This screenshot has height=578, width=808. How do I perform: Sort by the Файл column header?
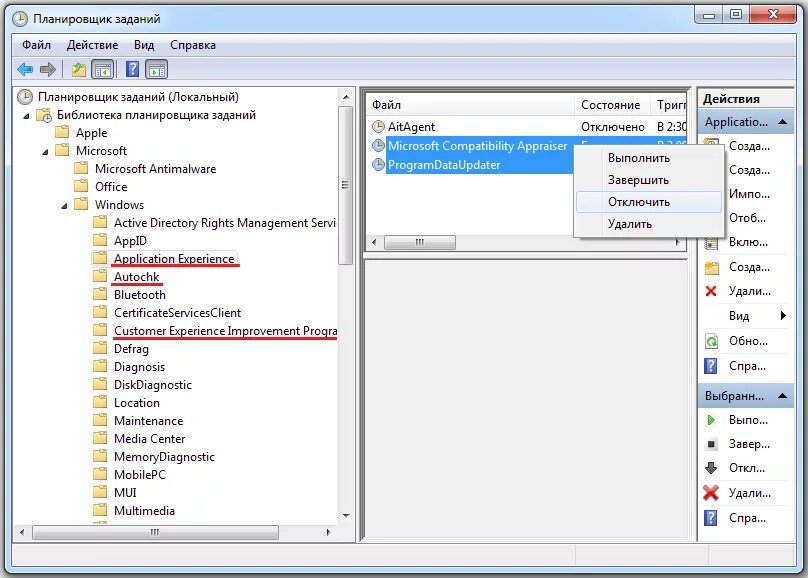[470, 105]
